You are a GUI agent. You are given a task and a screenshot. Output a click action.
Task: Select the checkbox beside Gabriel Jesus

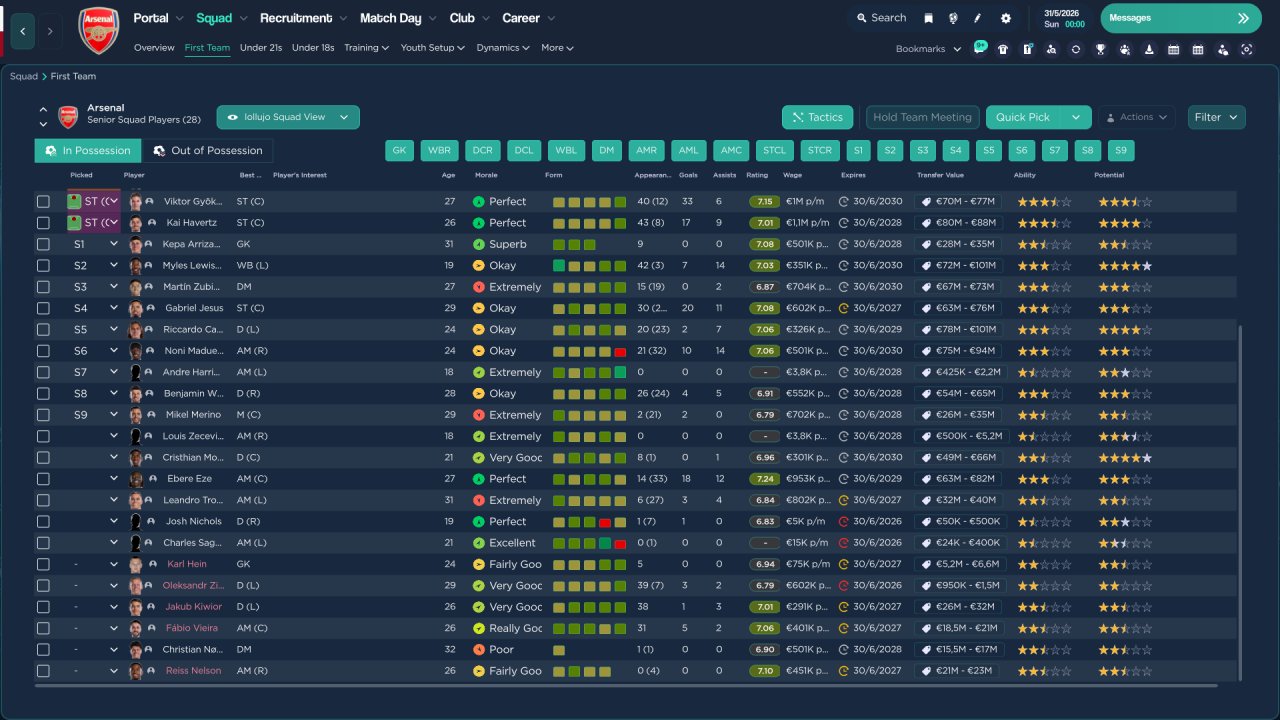click(43, 308)
